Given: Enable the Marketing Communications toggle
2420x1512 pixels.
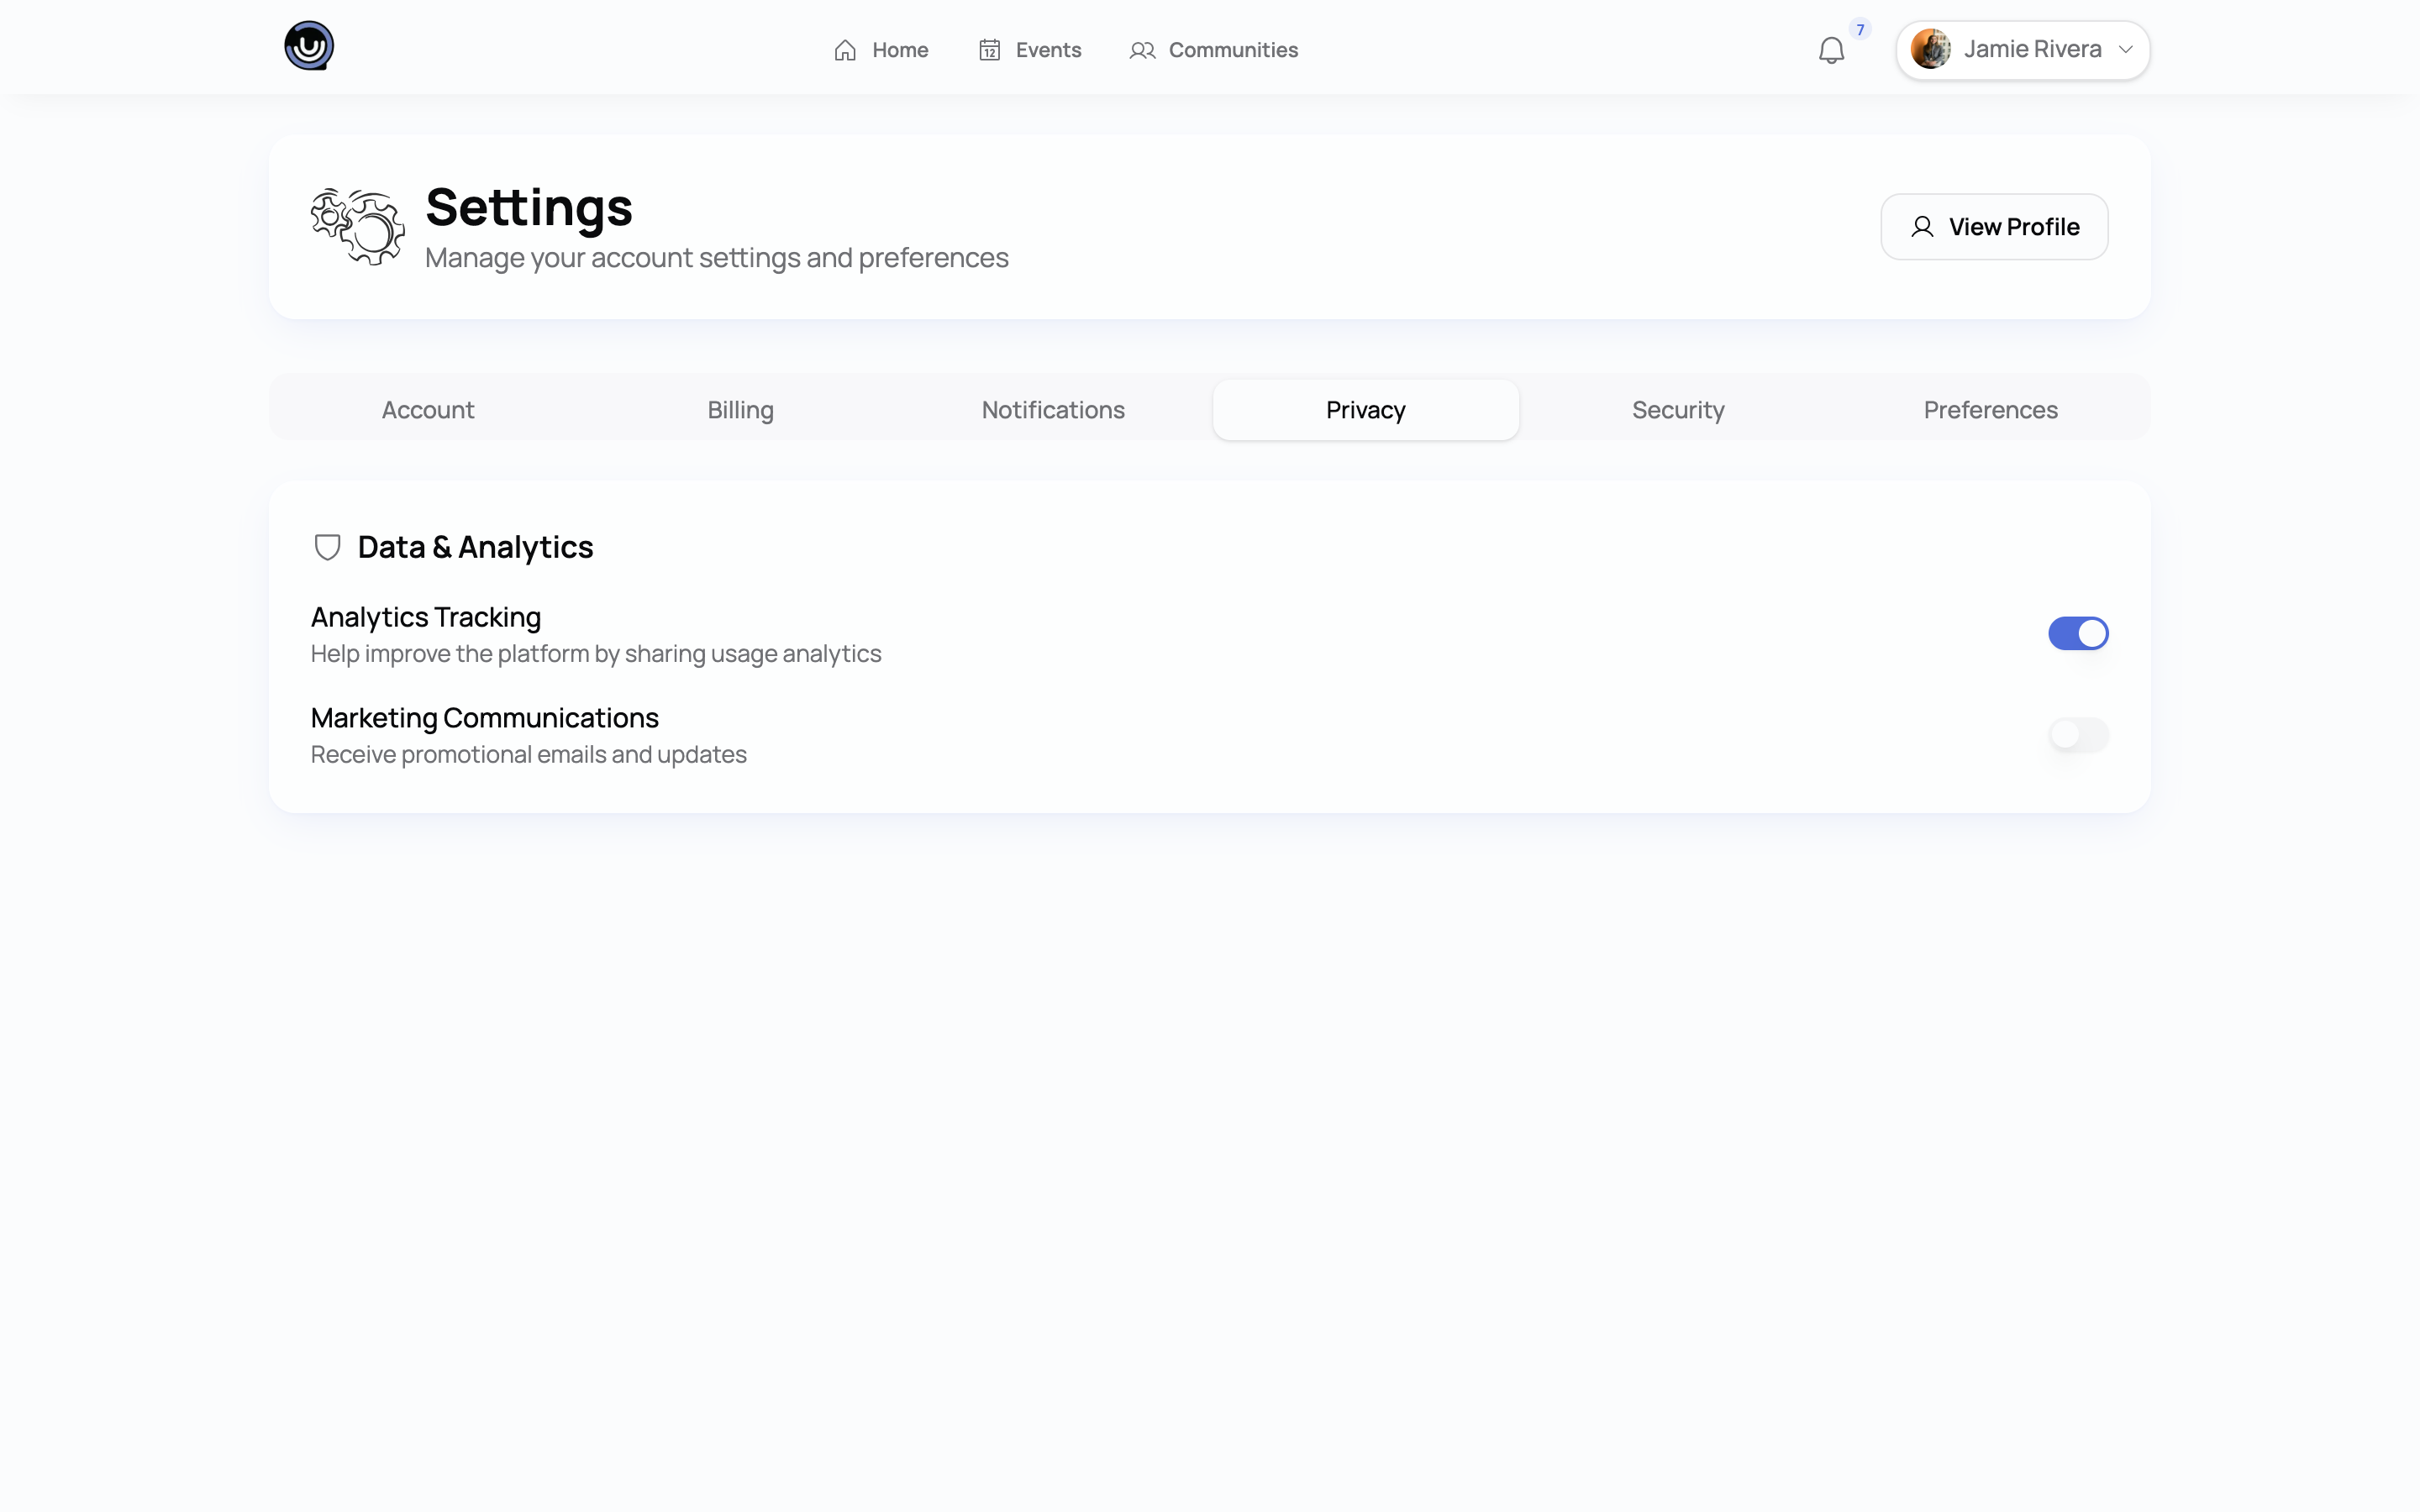Looking at the screenshot, I should click(x=2078, y=735).
